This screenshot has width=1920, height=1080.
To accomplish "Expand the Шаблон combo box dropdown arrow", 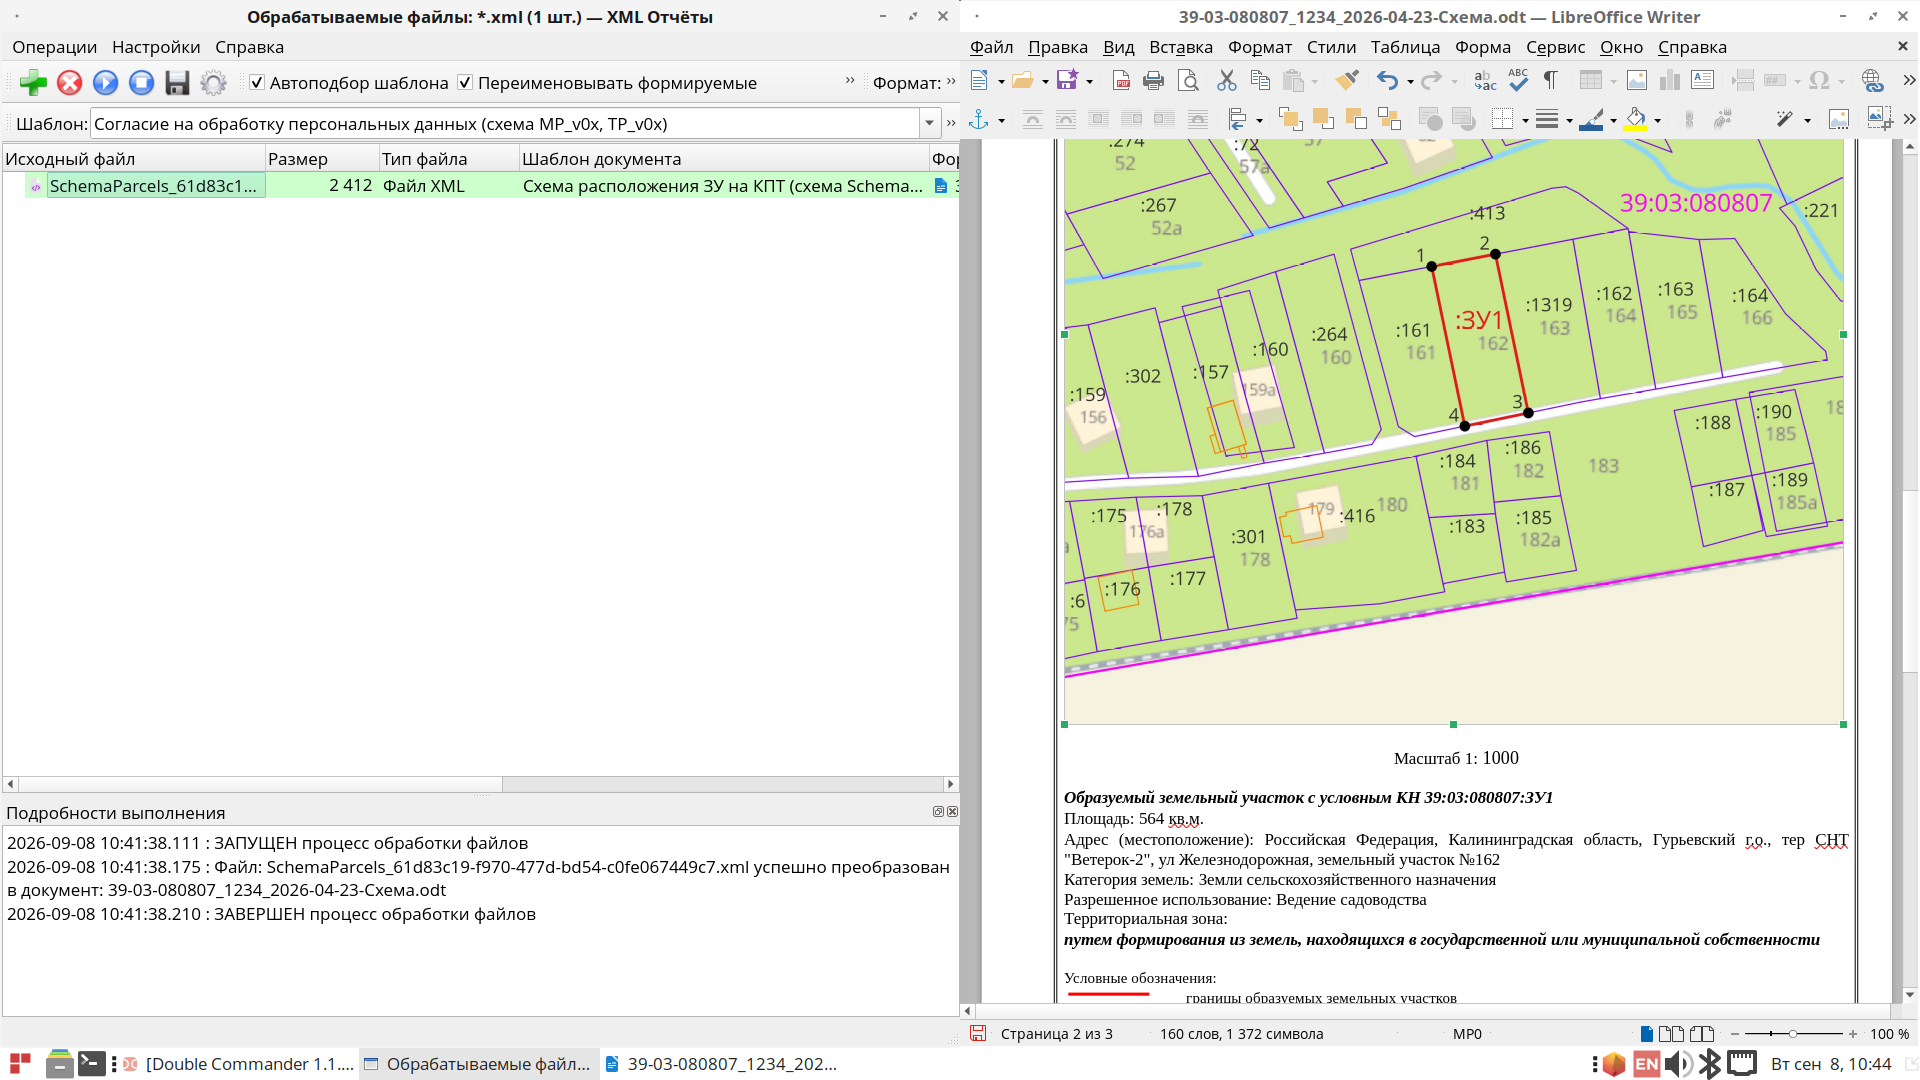I will tap(930, 124).
